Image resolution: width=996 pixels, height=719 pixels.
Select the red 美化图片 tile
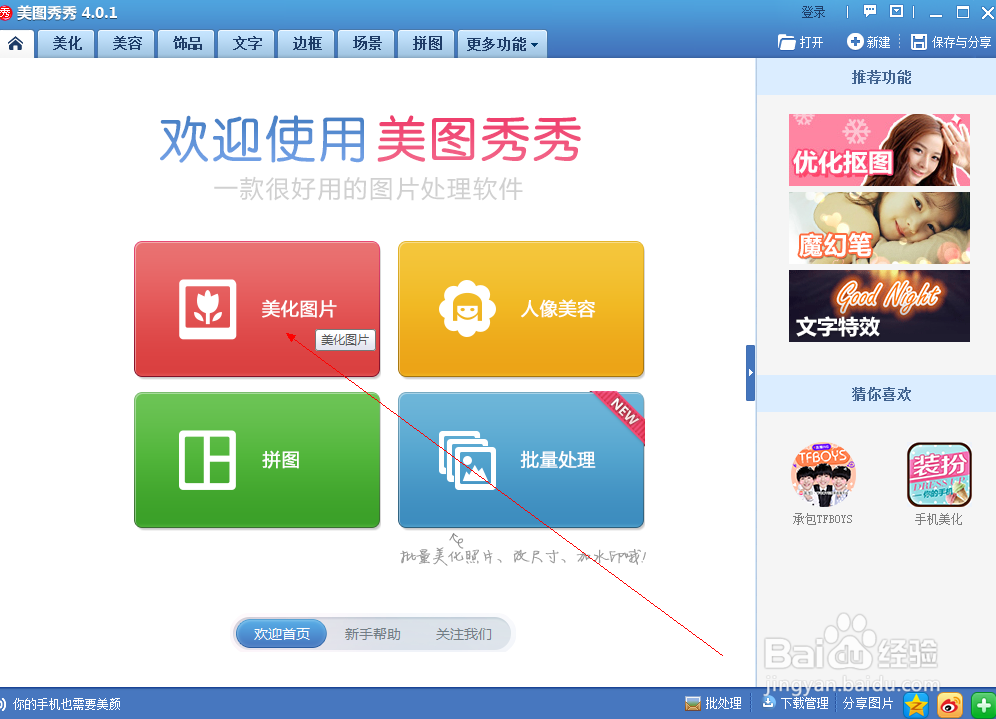click(x=256, y=308)
